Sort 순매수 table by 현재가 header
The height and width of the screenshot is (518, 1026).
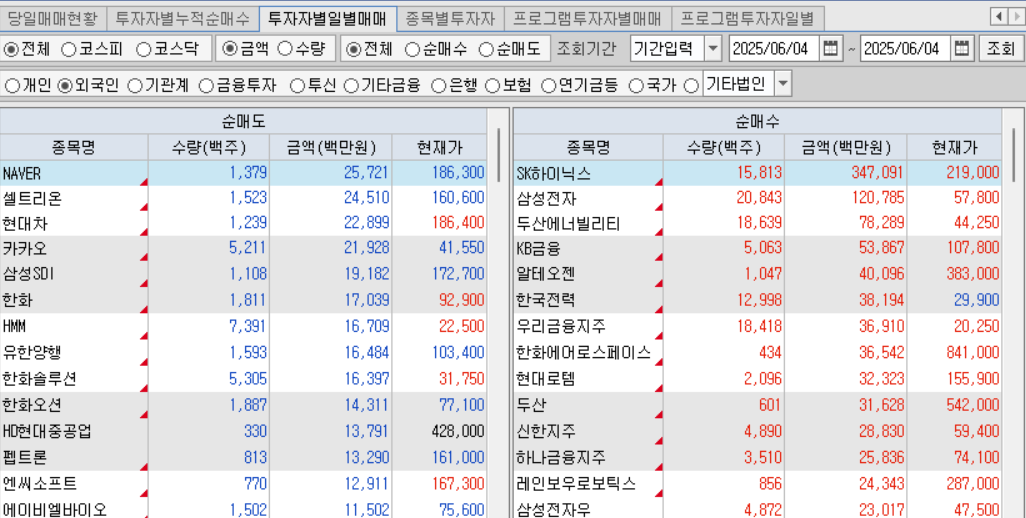pyautogui.click(x=954, y=147)
